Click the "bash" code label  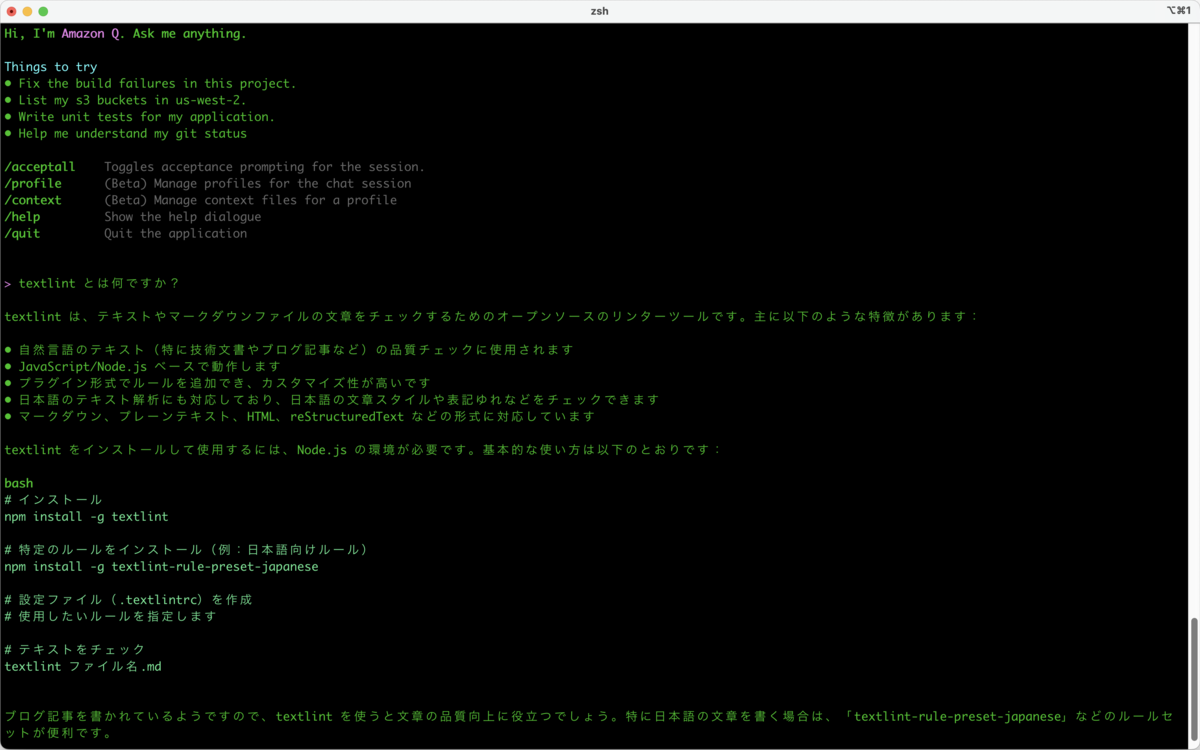(x=19, y=483)
